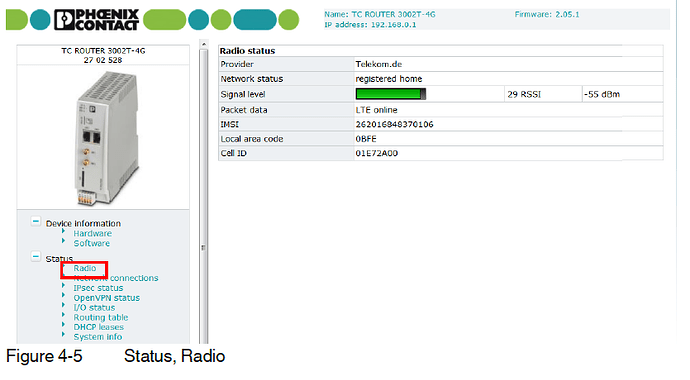
Task: Click the IMSI row label
Action: point(229,124)
